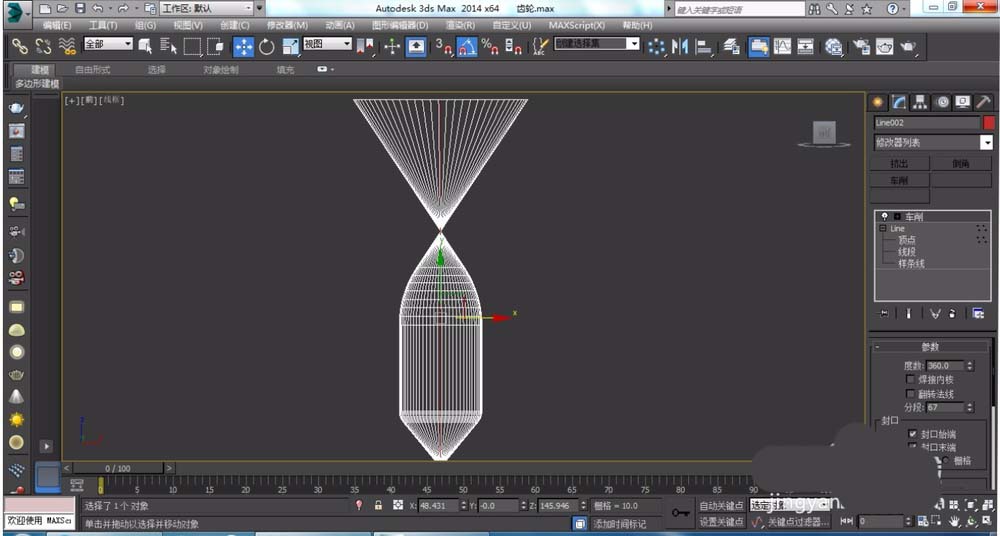The image size is (1000, 536).
Task: Open the Motion command panel tab
Action: pos(941,101)
